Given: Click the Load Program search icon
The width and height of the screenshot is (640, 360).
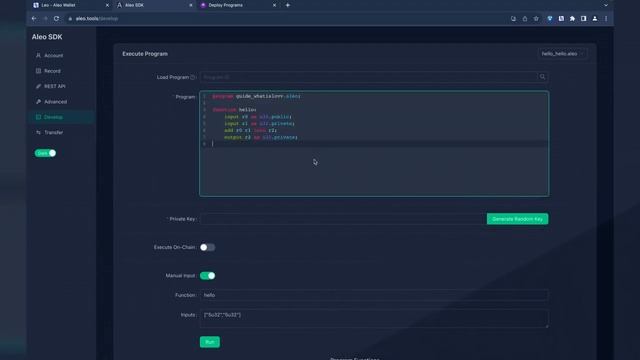Looking at the screenshot, I should coord(542,77).
